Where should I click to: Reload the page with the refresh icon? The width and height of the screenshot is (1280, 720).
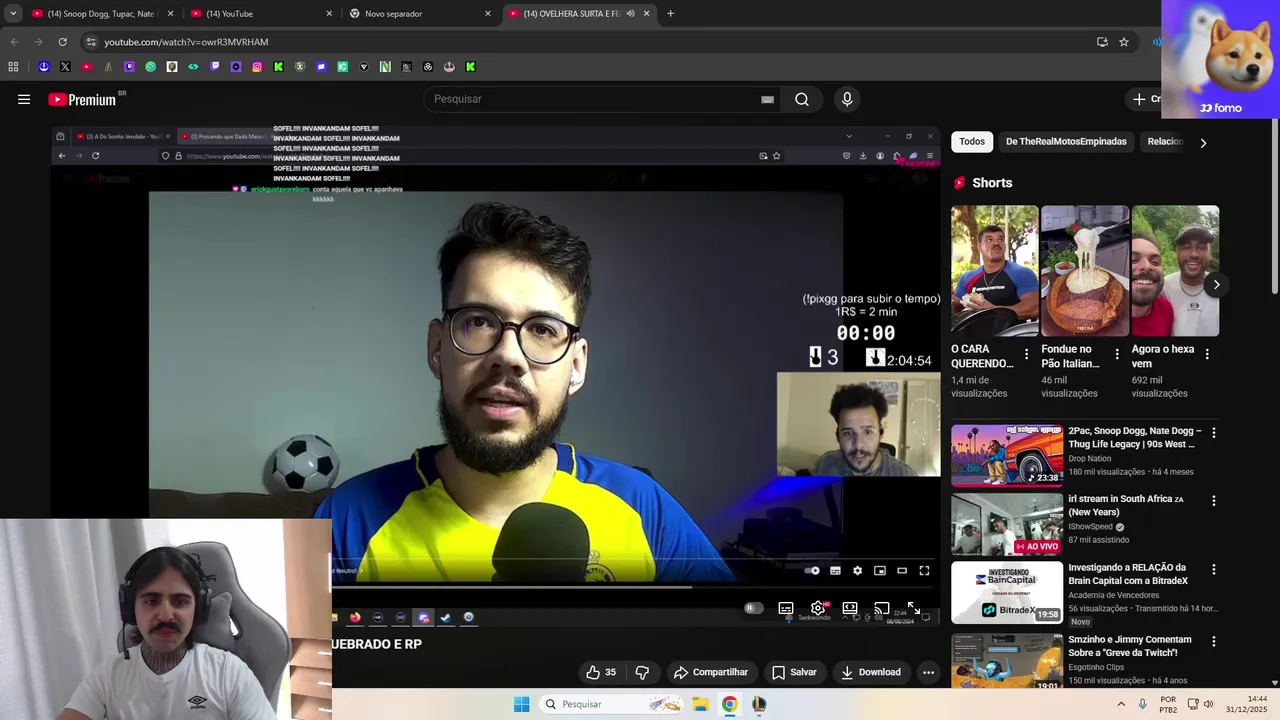click(62, 42)
